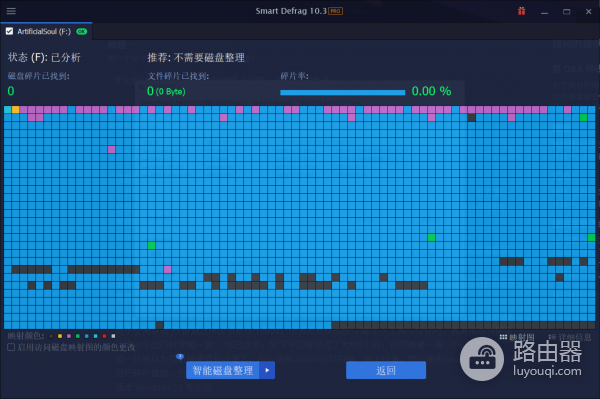Click the 0.00 % fragmentation value
Image resolution: width=600 pixels, height=399 pixels.
click(x=431, y=91)
